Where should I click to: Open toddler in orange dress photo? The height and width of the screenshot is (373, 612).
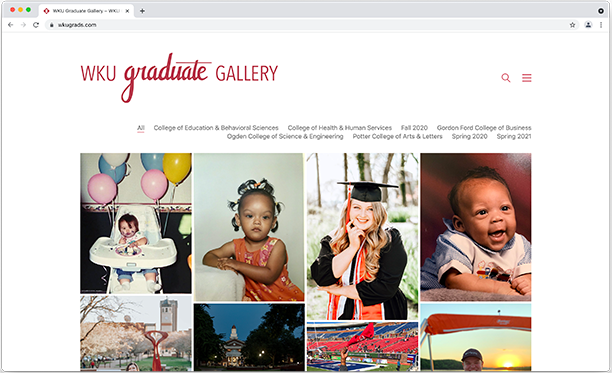[249, 227]
